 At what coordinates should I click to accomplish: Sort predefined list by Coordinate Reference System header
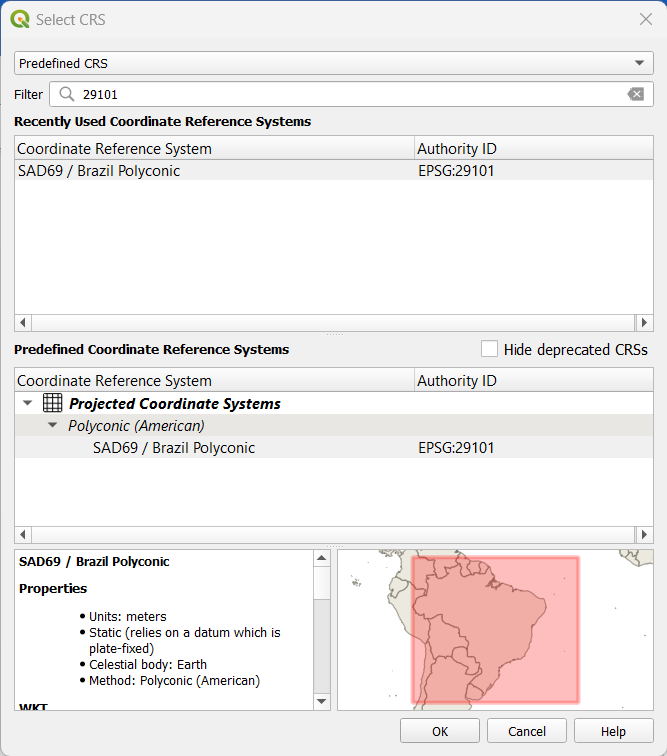coord(114,381)
